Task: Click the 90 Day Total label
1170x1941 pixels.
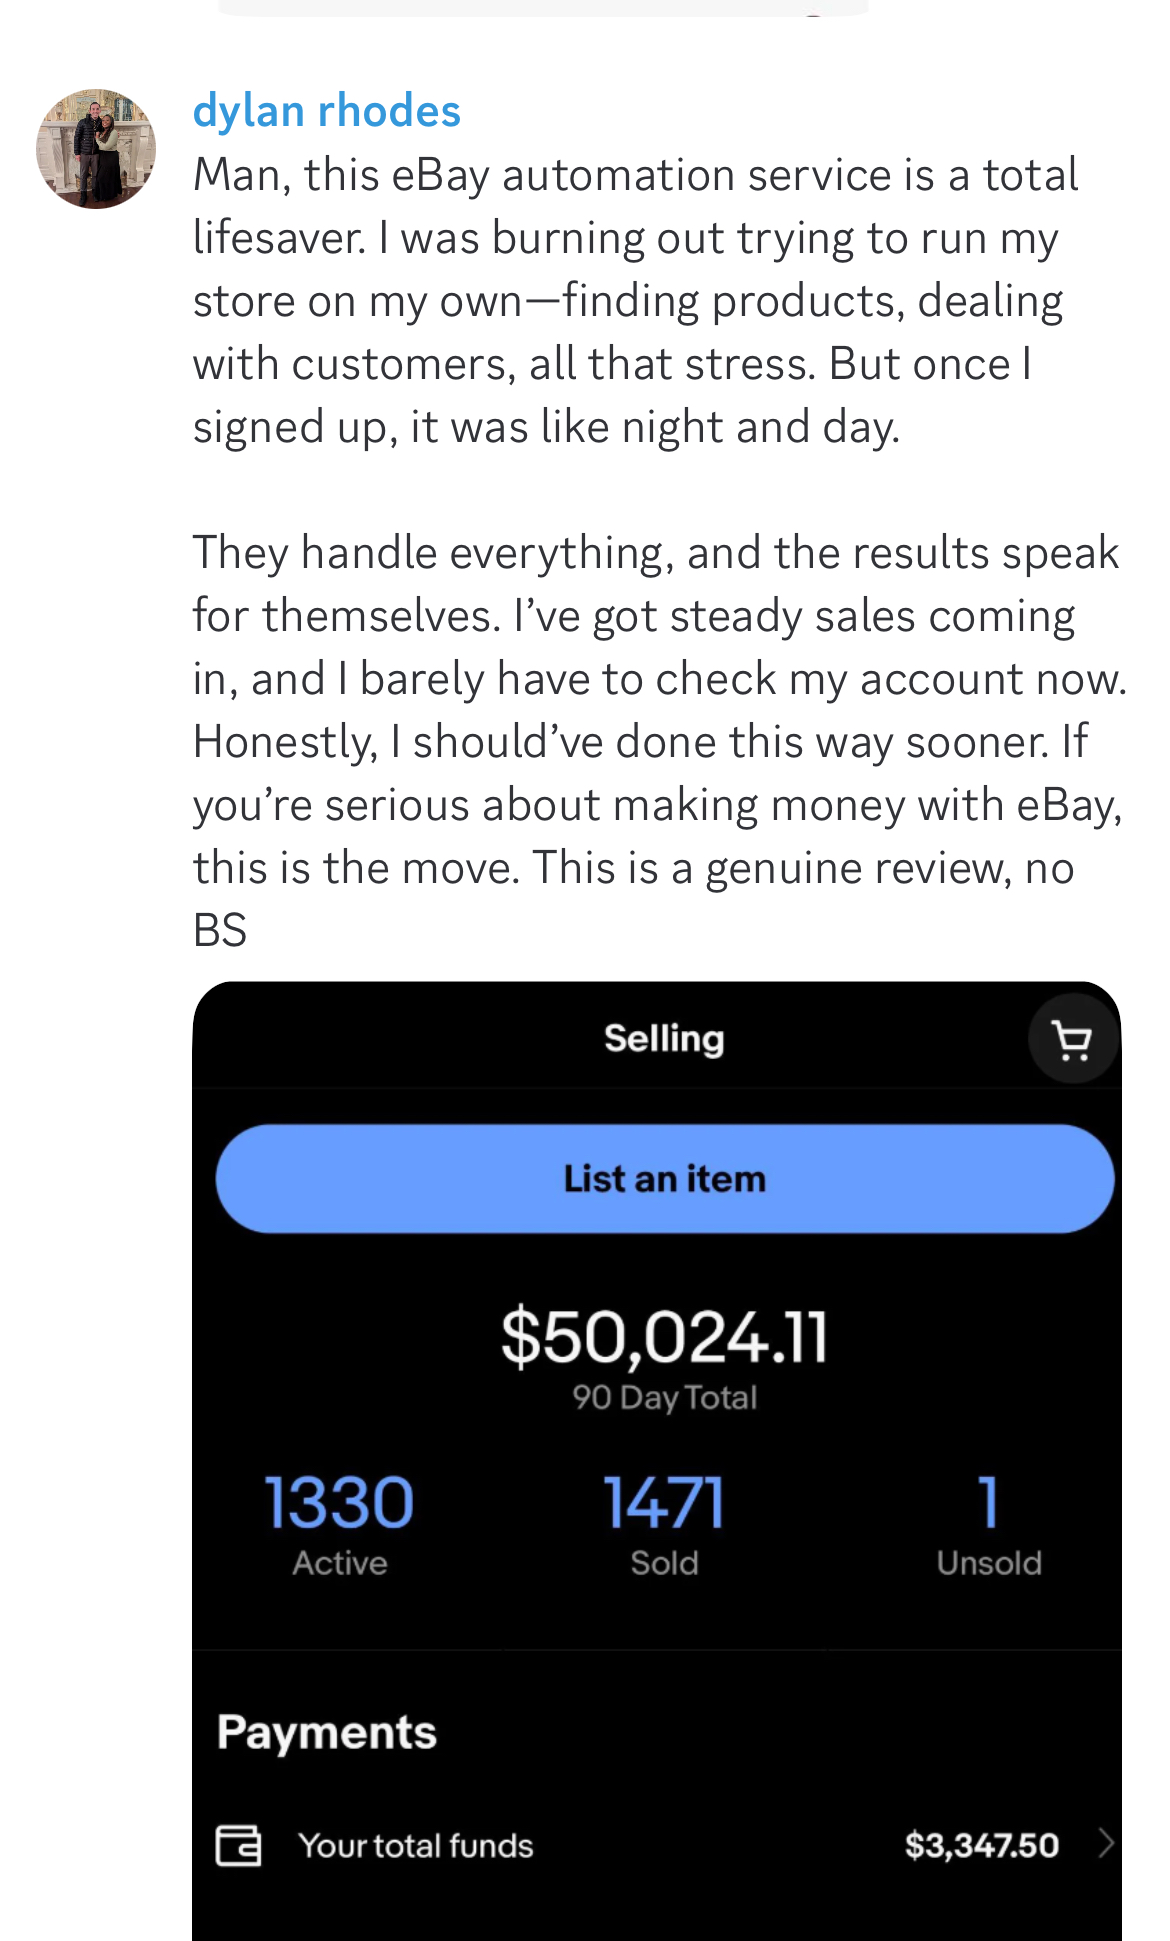Action: coord(664,1398)
